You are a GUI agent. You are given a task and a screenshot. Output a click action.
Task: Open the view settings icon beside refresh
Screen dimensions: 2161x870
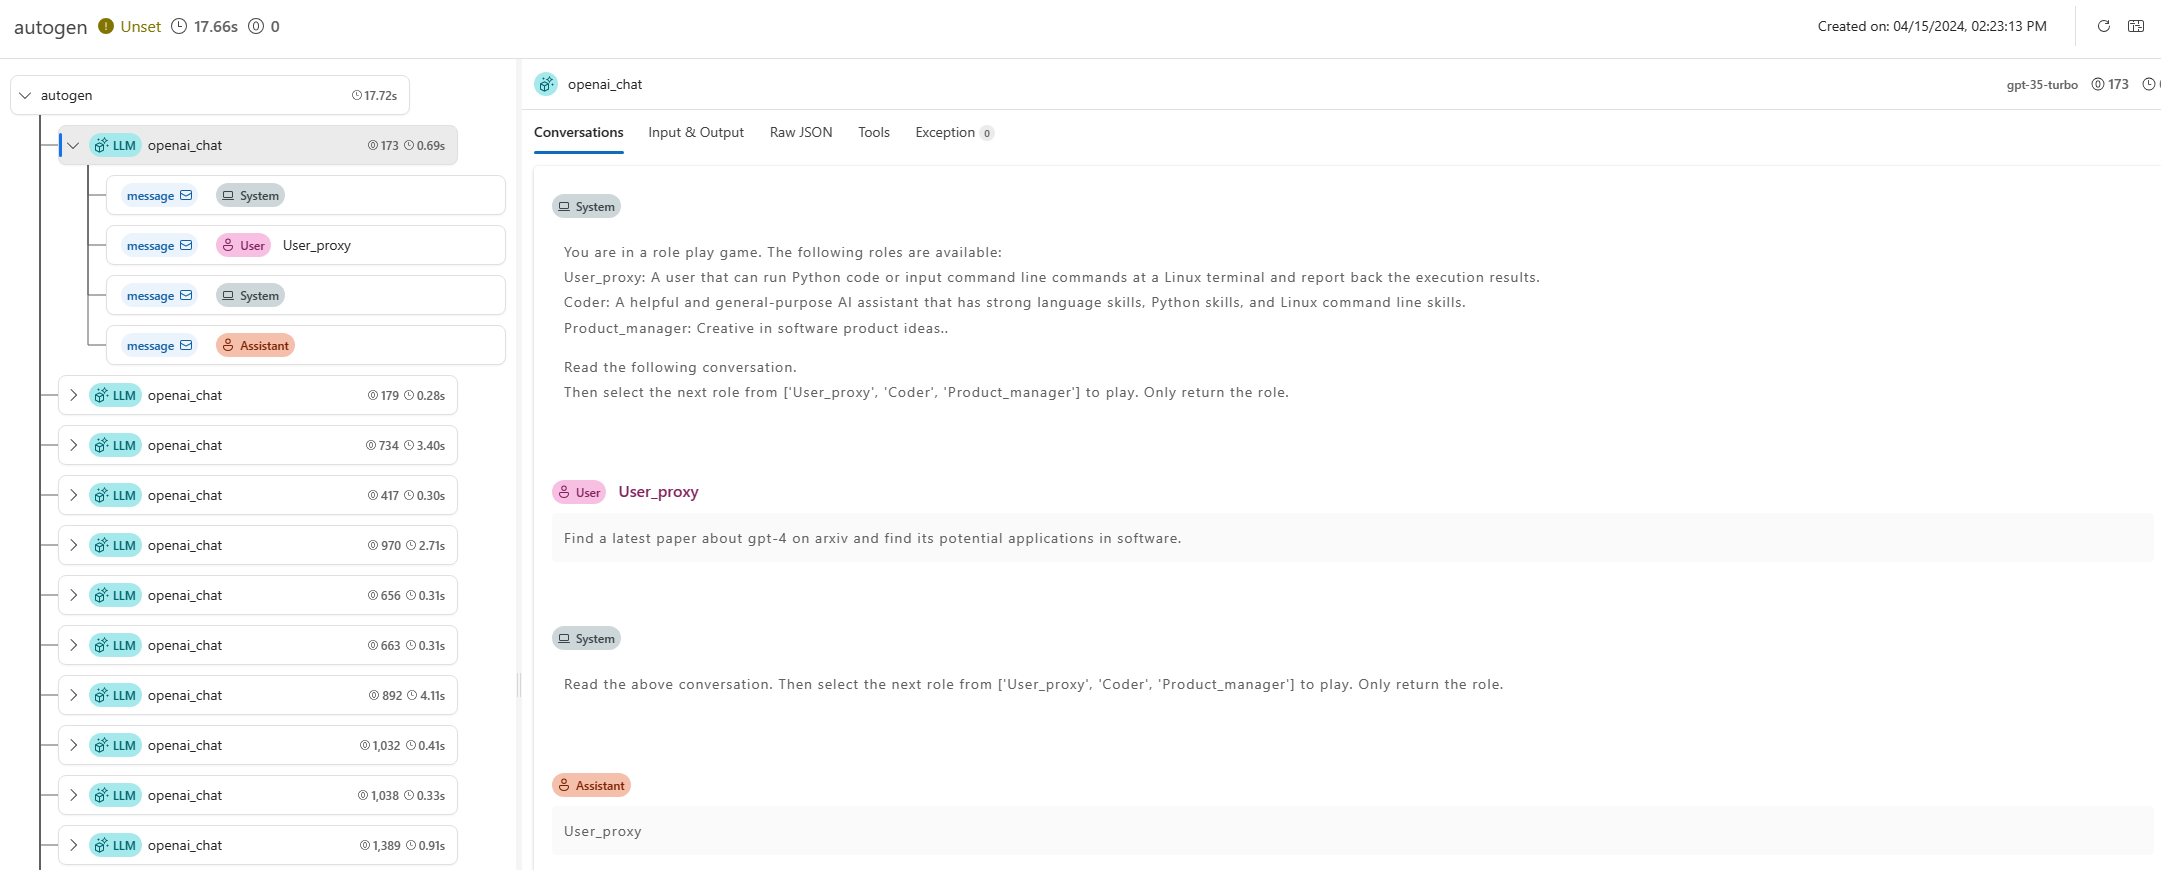pos(2136,26)
